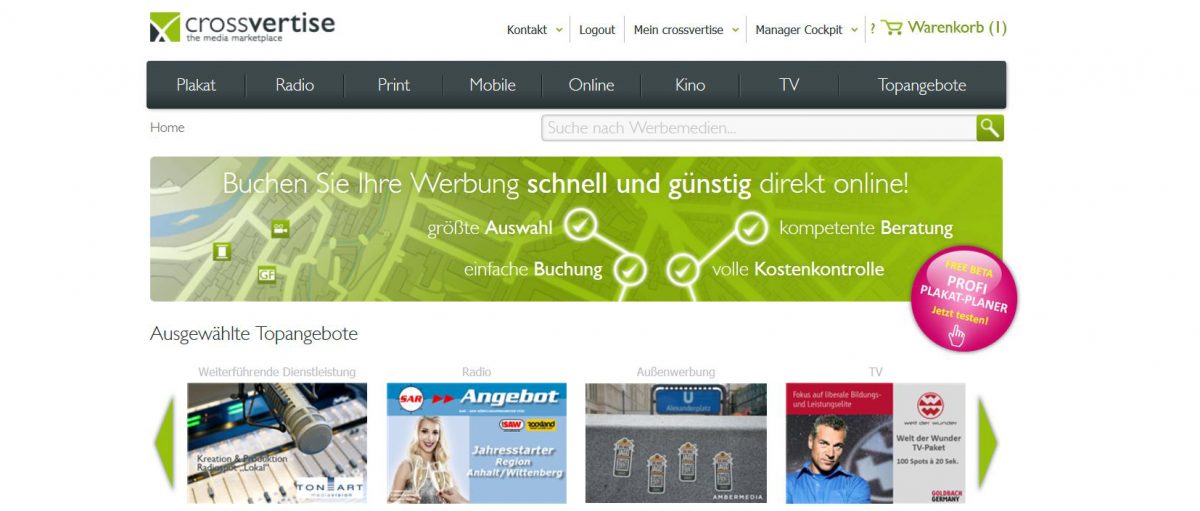Open the Jahresstarter Anhalt/Wittenberg offer thumbnail
The width and height of the screenshot is (1200, 511).
click(477, 443)
